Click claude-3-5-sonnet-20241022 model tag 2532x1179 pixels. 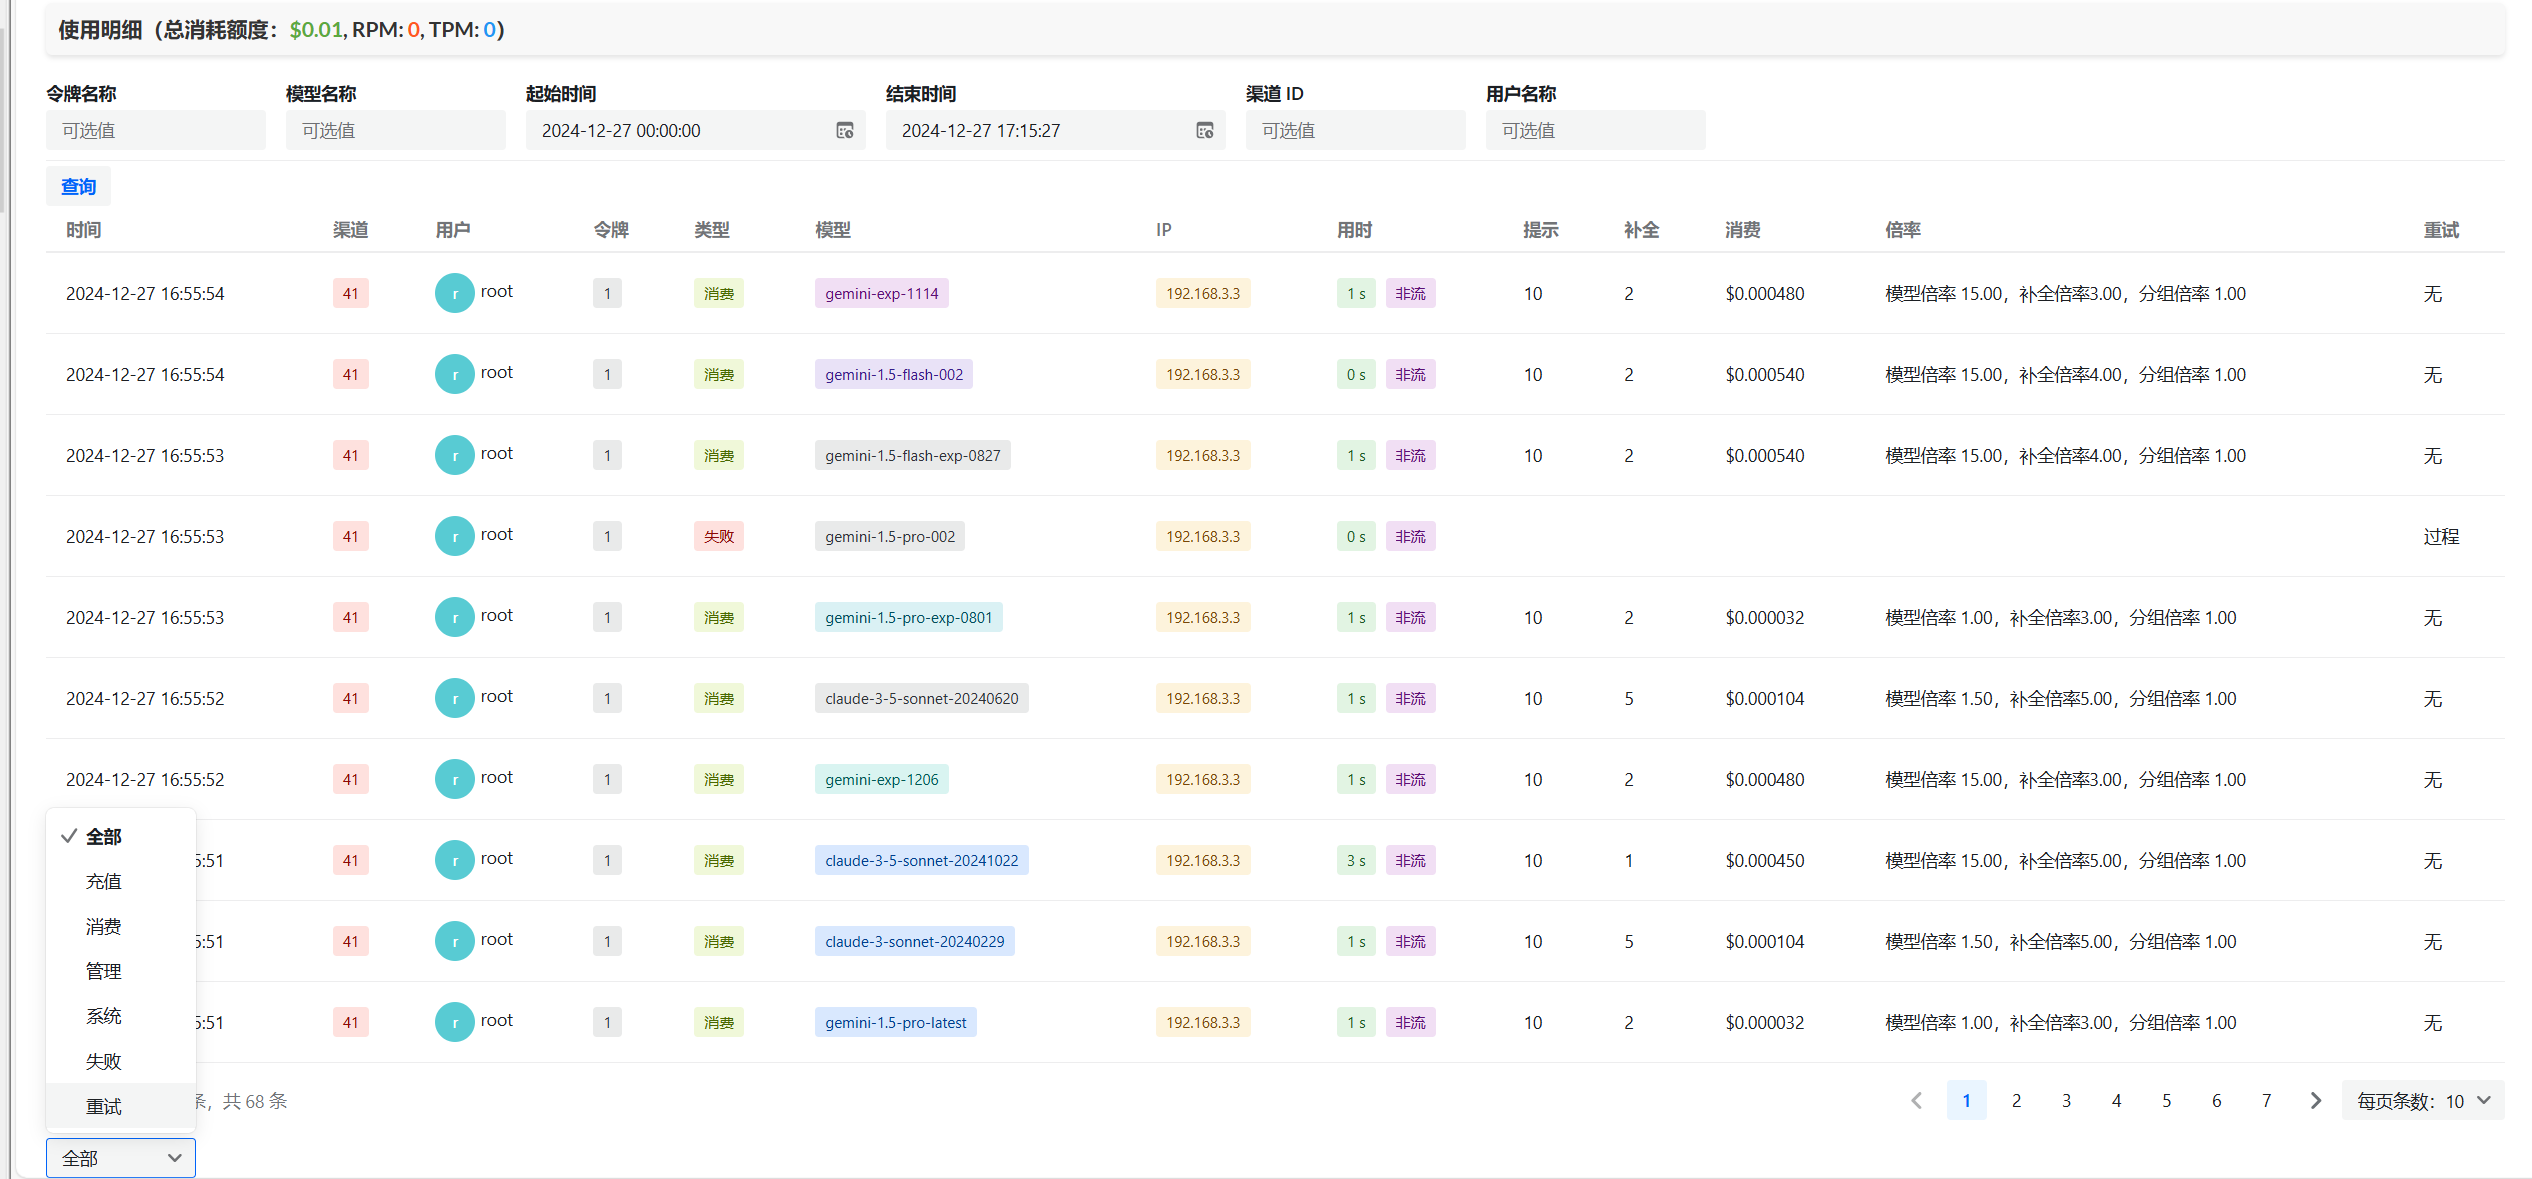pos(922,860)
